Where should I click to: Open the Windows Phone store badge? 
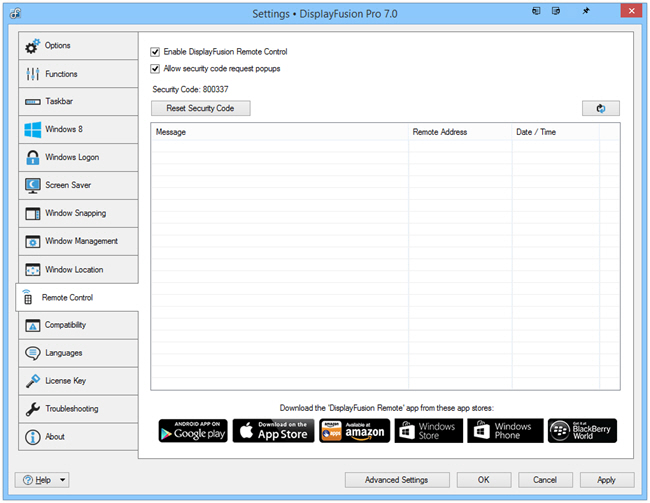[x=505, y=430]
